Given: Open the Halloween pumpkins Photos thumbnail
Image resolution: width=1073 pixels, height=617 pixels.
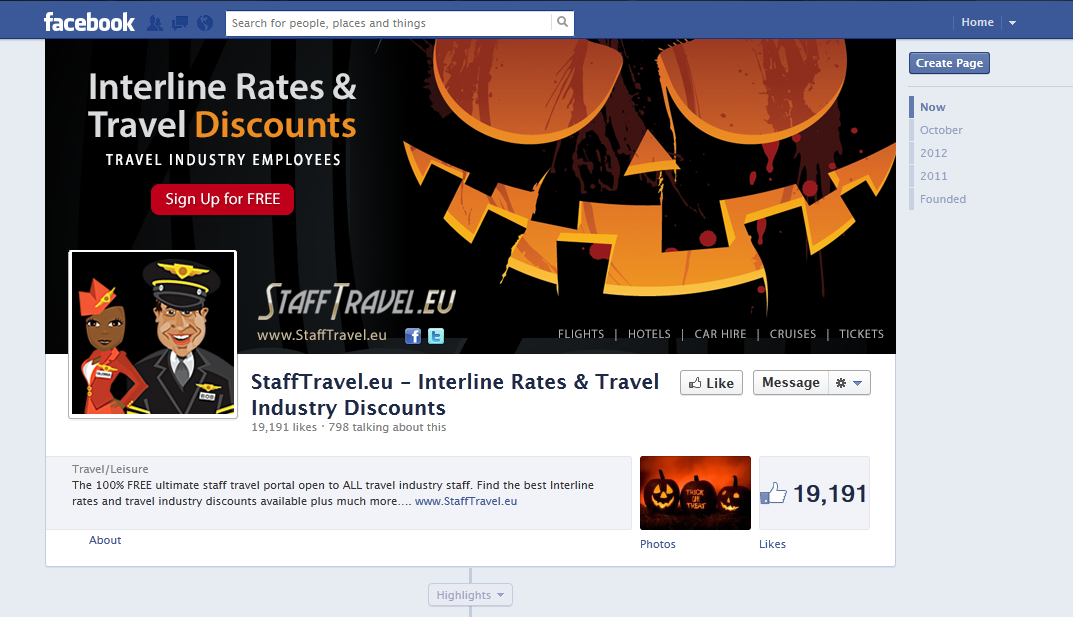Looking at the screenshot, I should point(695,493).
